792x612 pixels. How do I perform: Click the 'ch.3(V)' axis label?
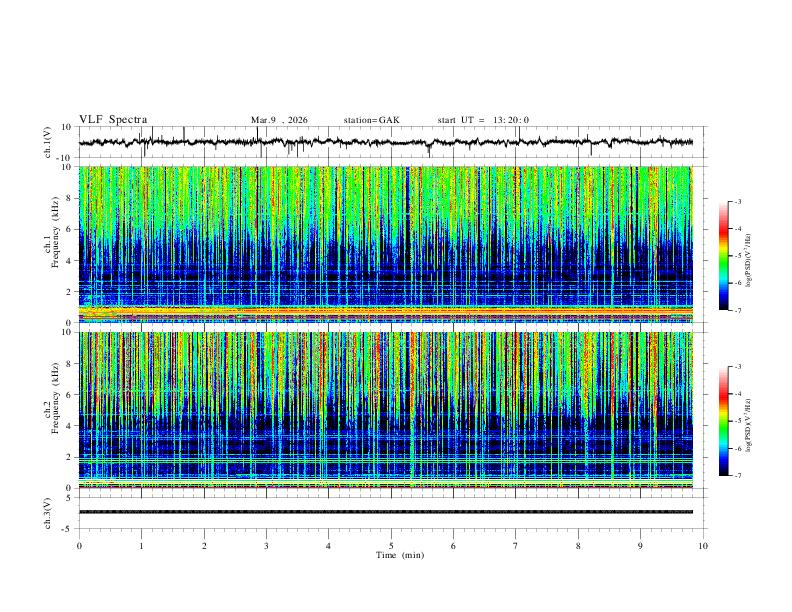click(48, 513)
